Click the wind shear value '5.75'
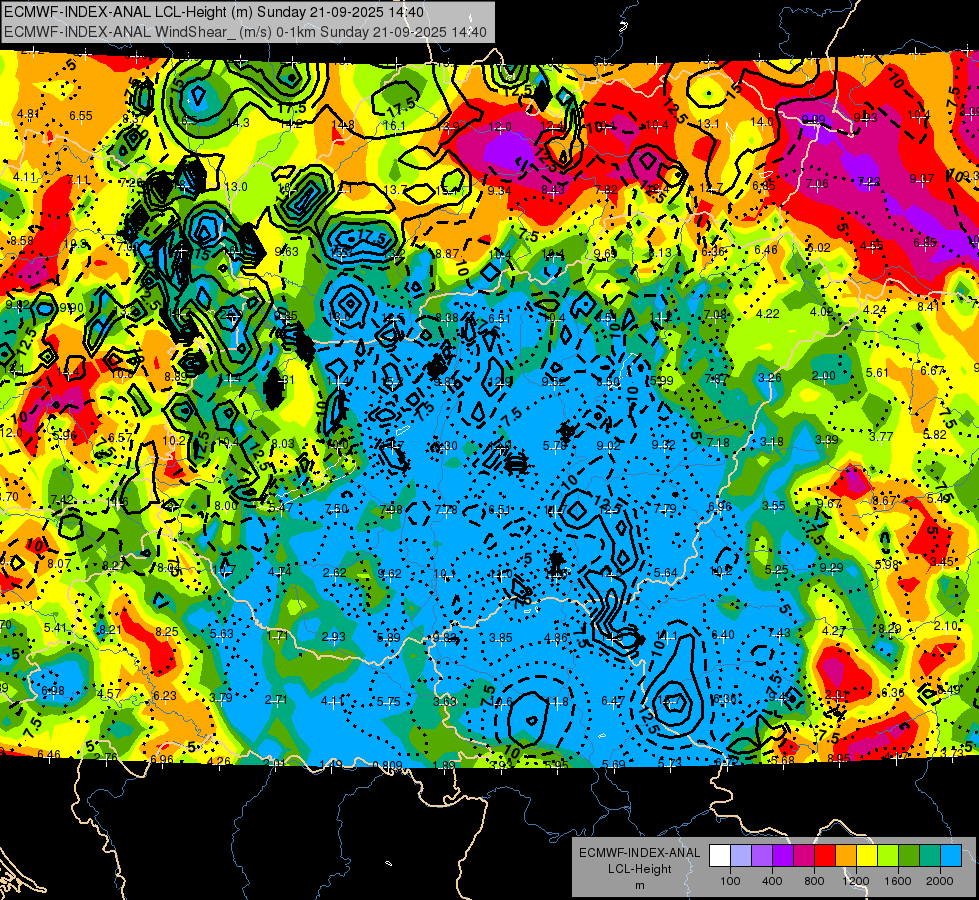The height and width of the screenshot is (900, 979). pyautogui.click(x=388, y=701)
